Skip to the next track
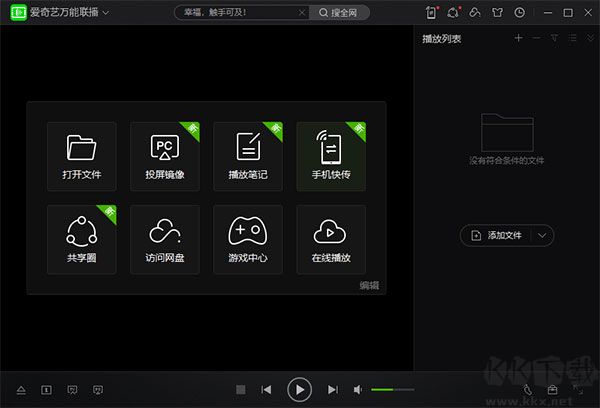Viewport: 600px width, 408px height. 333,390
